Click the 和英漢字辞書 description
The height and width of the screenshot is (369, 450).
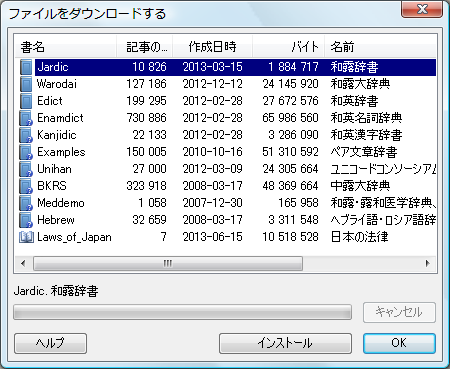click(x=366, y=135)
